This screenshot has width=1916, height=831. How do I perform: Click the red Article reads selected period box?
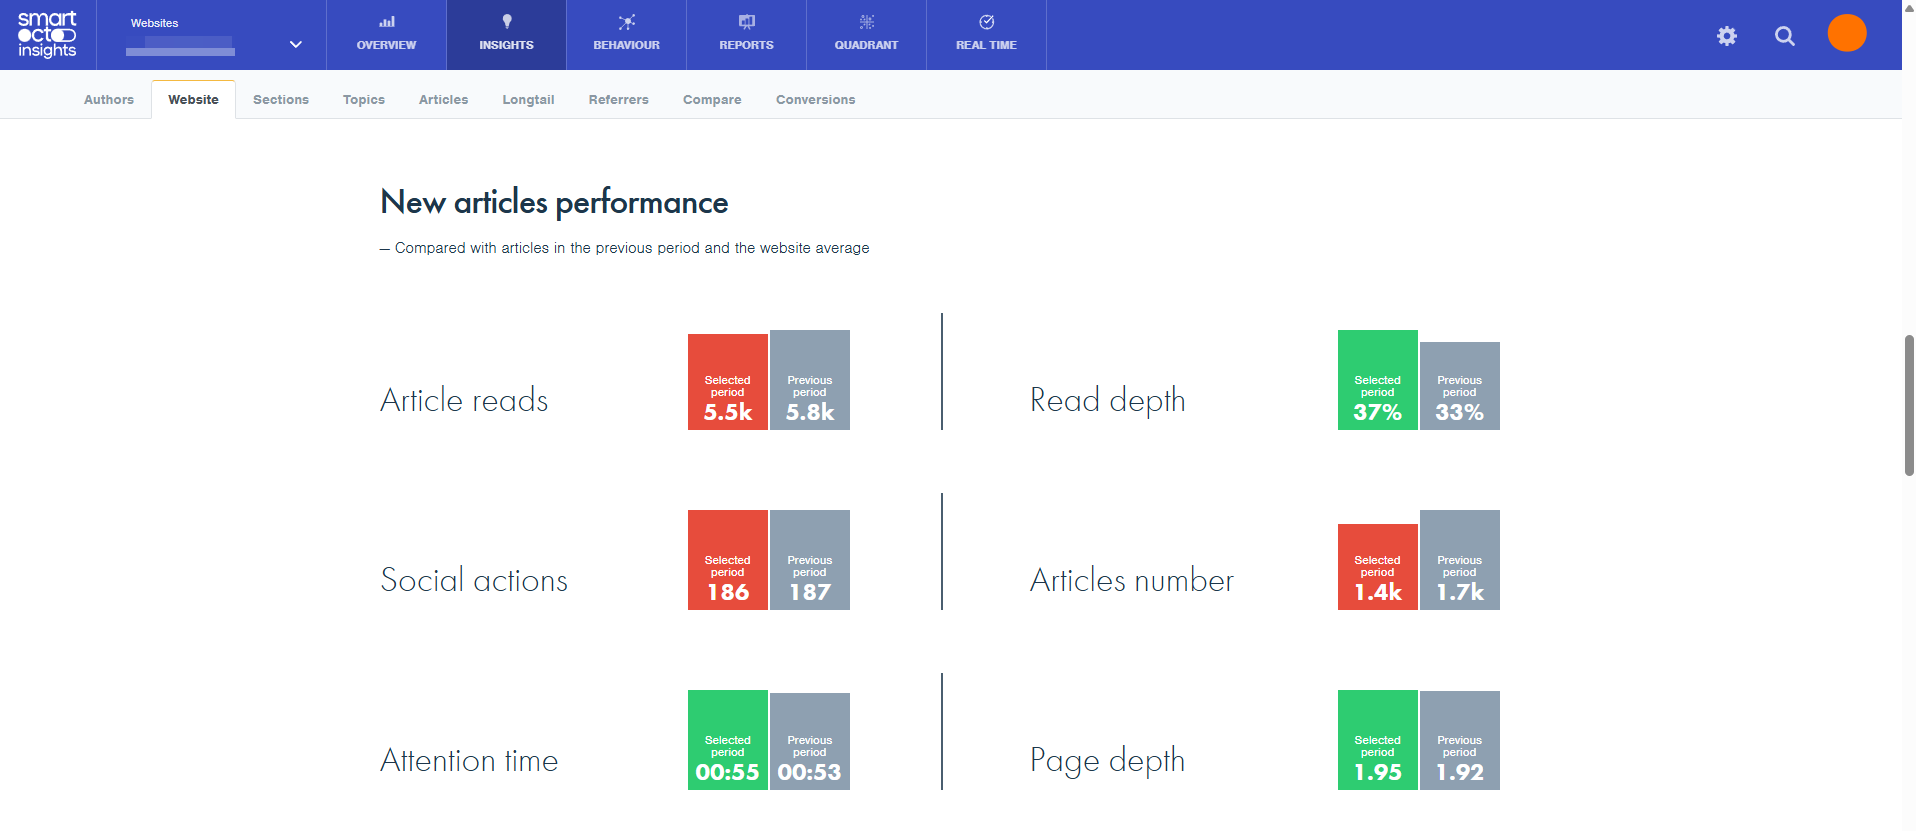click(727, 382)
